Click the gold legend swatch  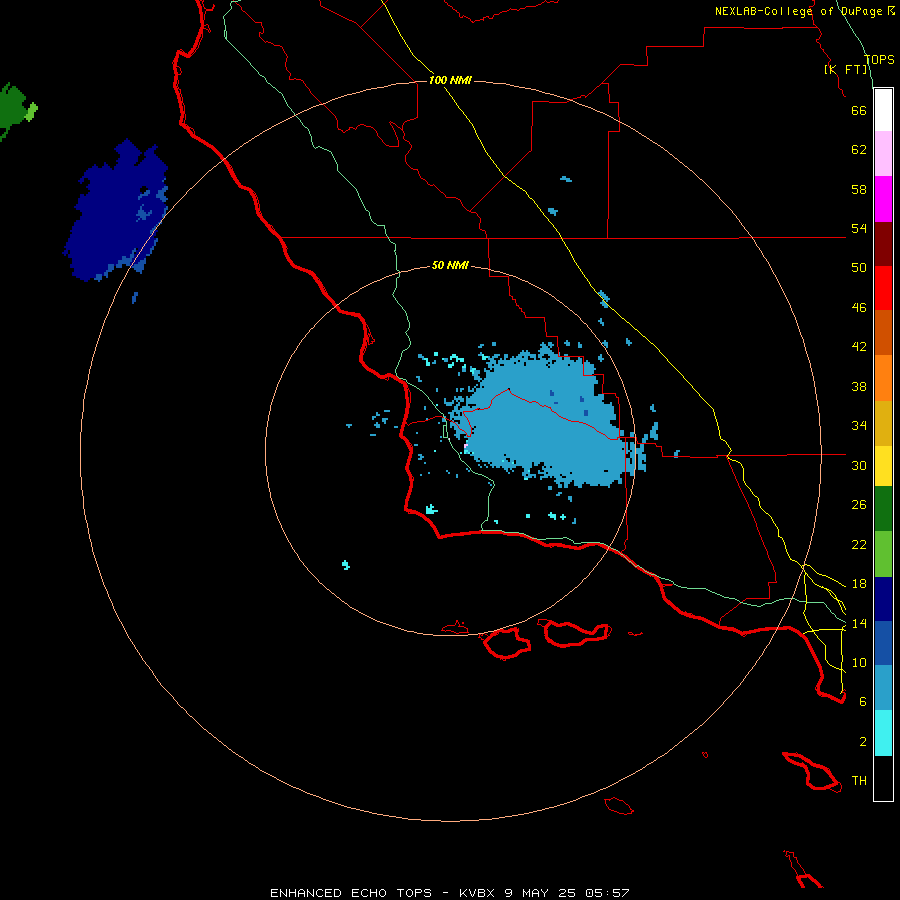[883, 423]
